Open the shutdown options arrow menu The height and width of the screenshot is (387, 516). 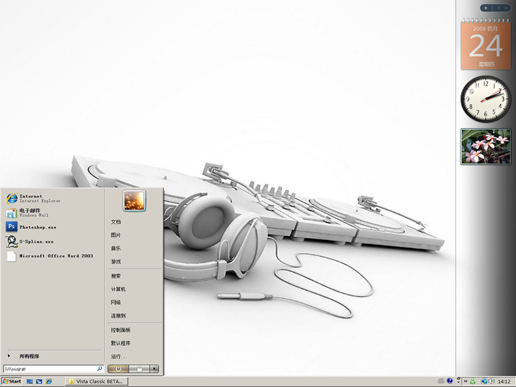154,369
